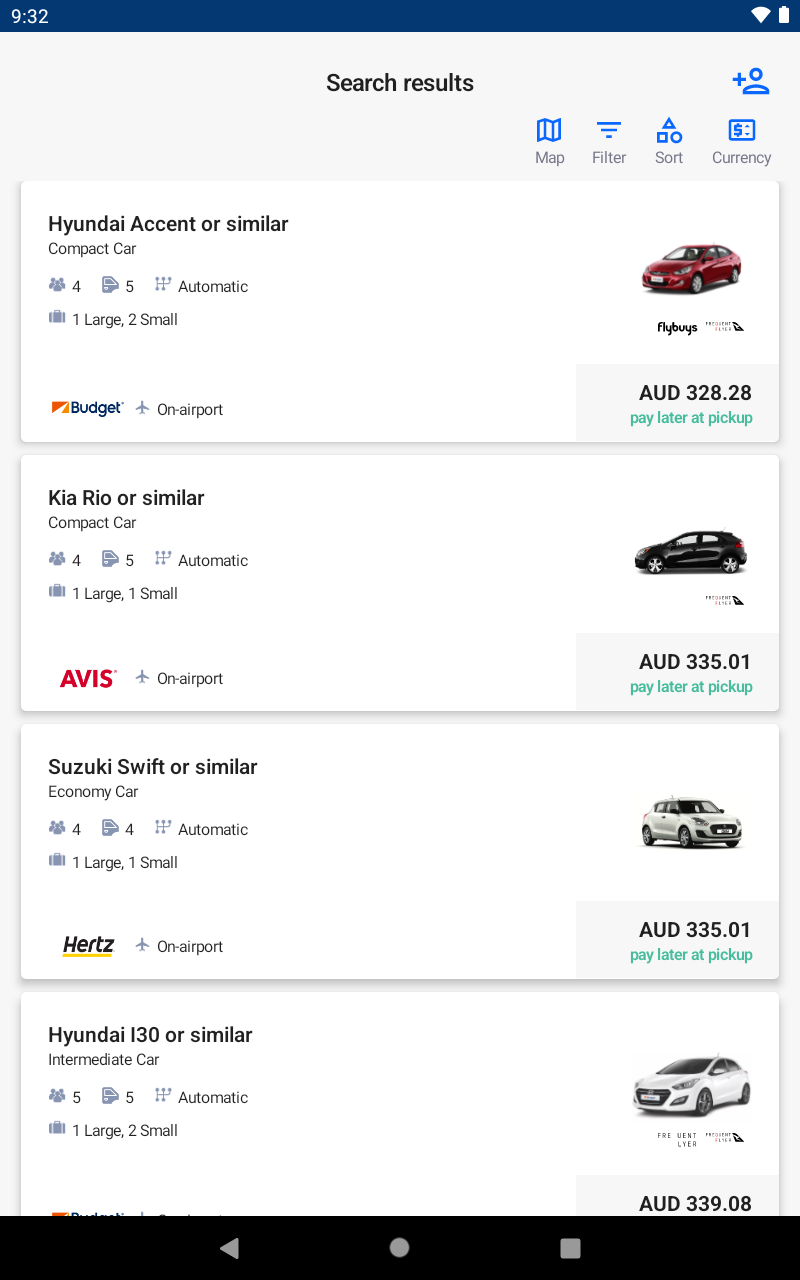Open the black Kia Rio thumbnail
The height and width of the screenshot is (1280, 800).
point(691,551)
